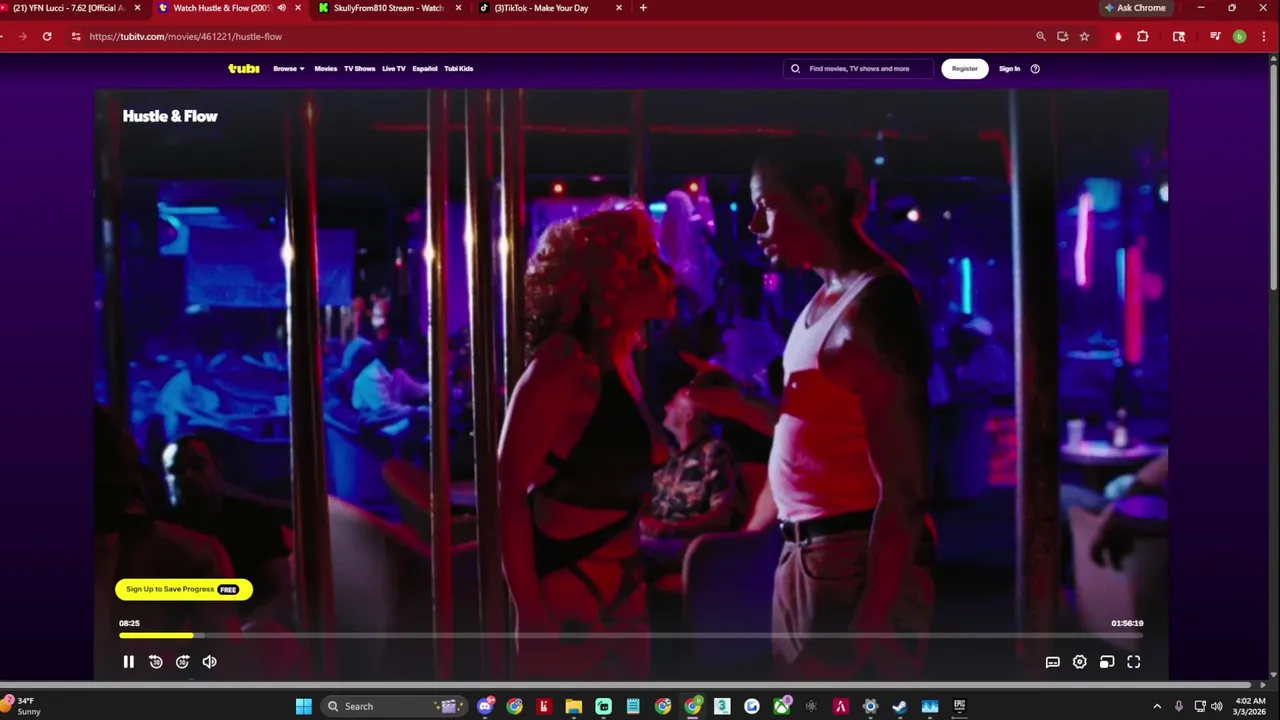The width and height of the screenshot is (1280, 720).
Task: View site information icon in address bar
Action: [75, 36]
